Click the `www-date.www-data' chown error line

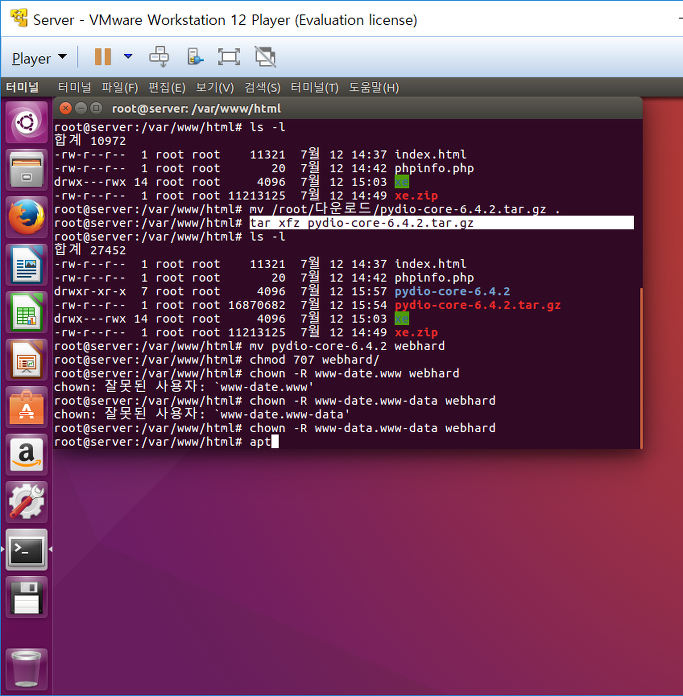[x=202, y=415]
